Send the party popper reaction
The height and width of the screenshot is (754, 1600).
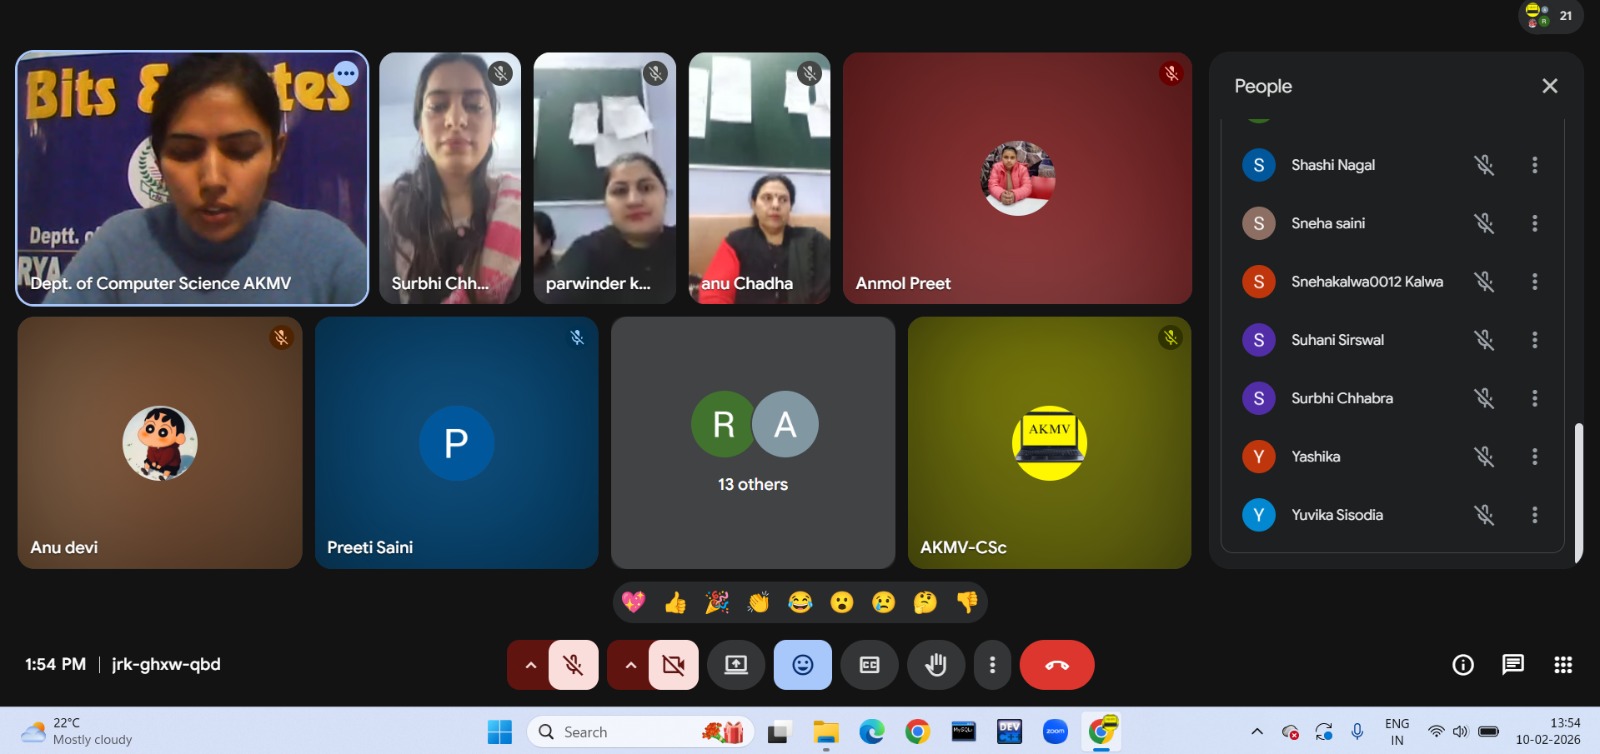pyautogui.click(x=717, y=602)
